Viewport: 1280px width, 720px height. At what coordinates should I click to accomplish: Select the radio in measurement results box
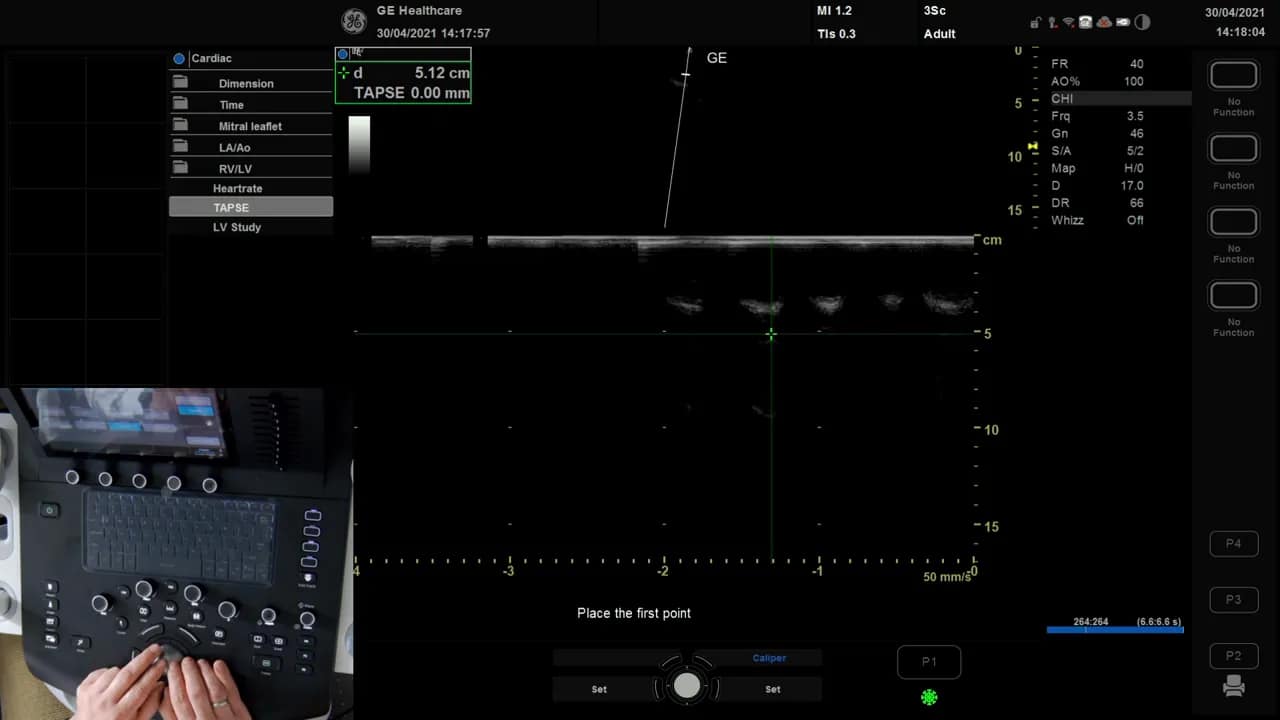[343, 54]
